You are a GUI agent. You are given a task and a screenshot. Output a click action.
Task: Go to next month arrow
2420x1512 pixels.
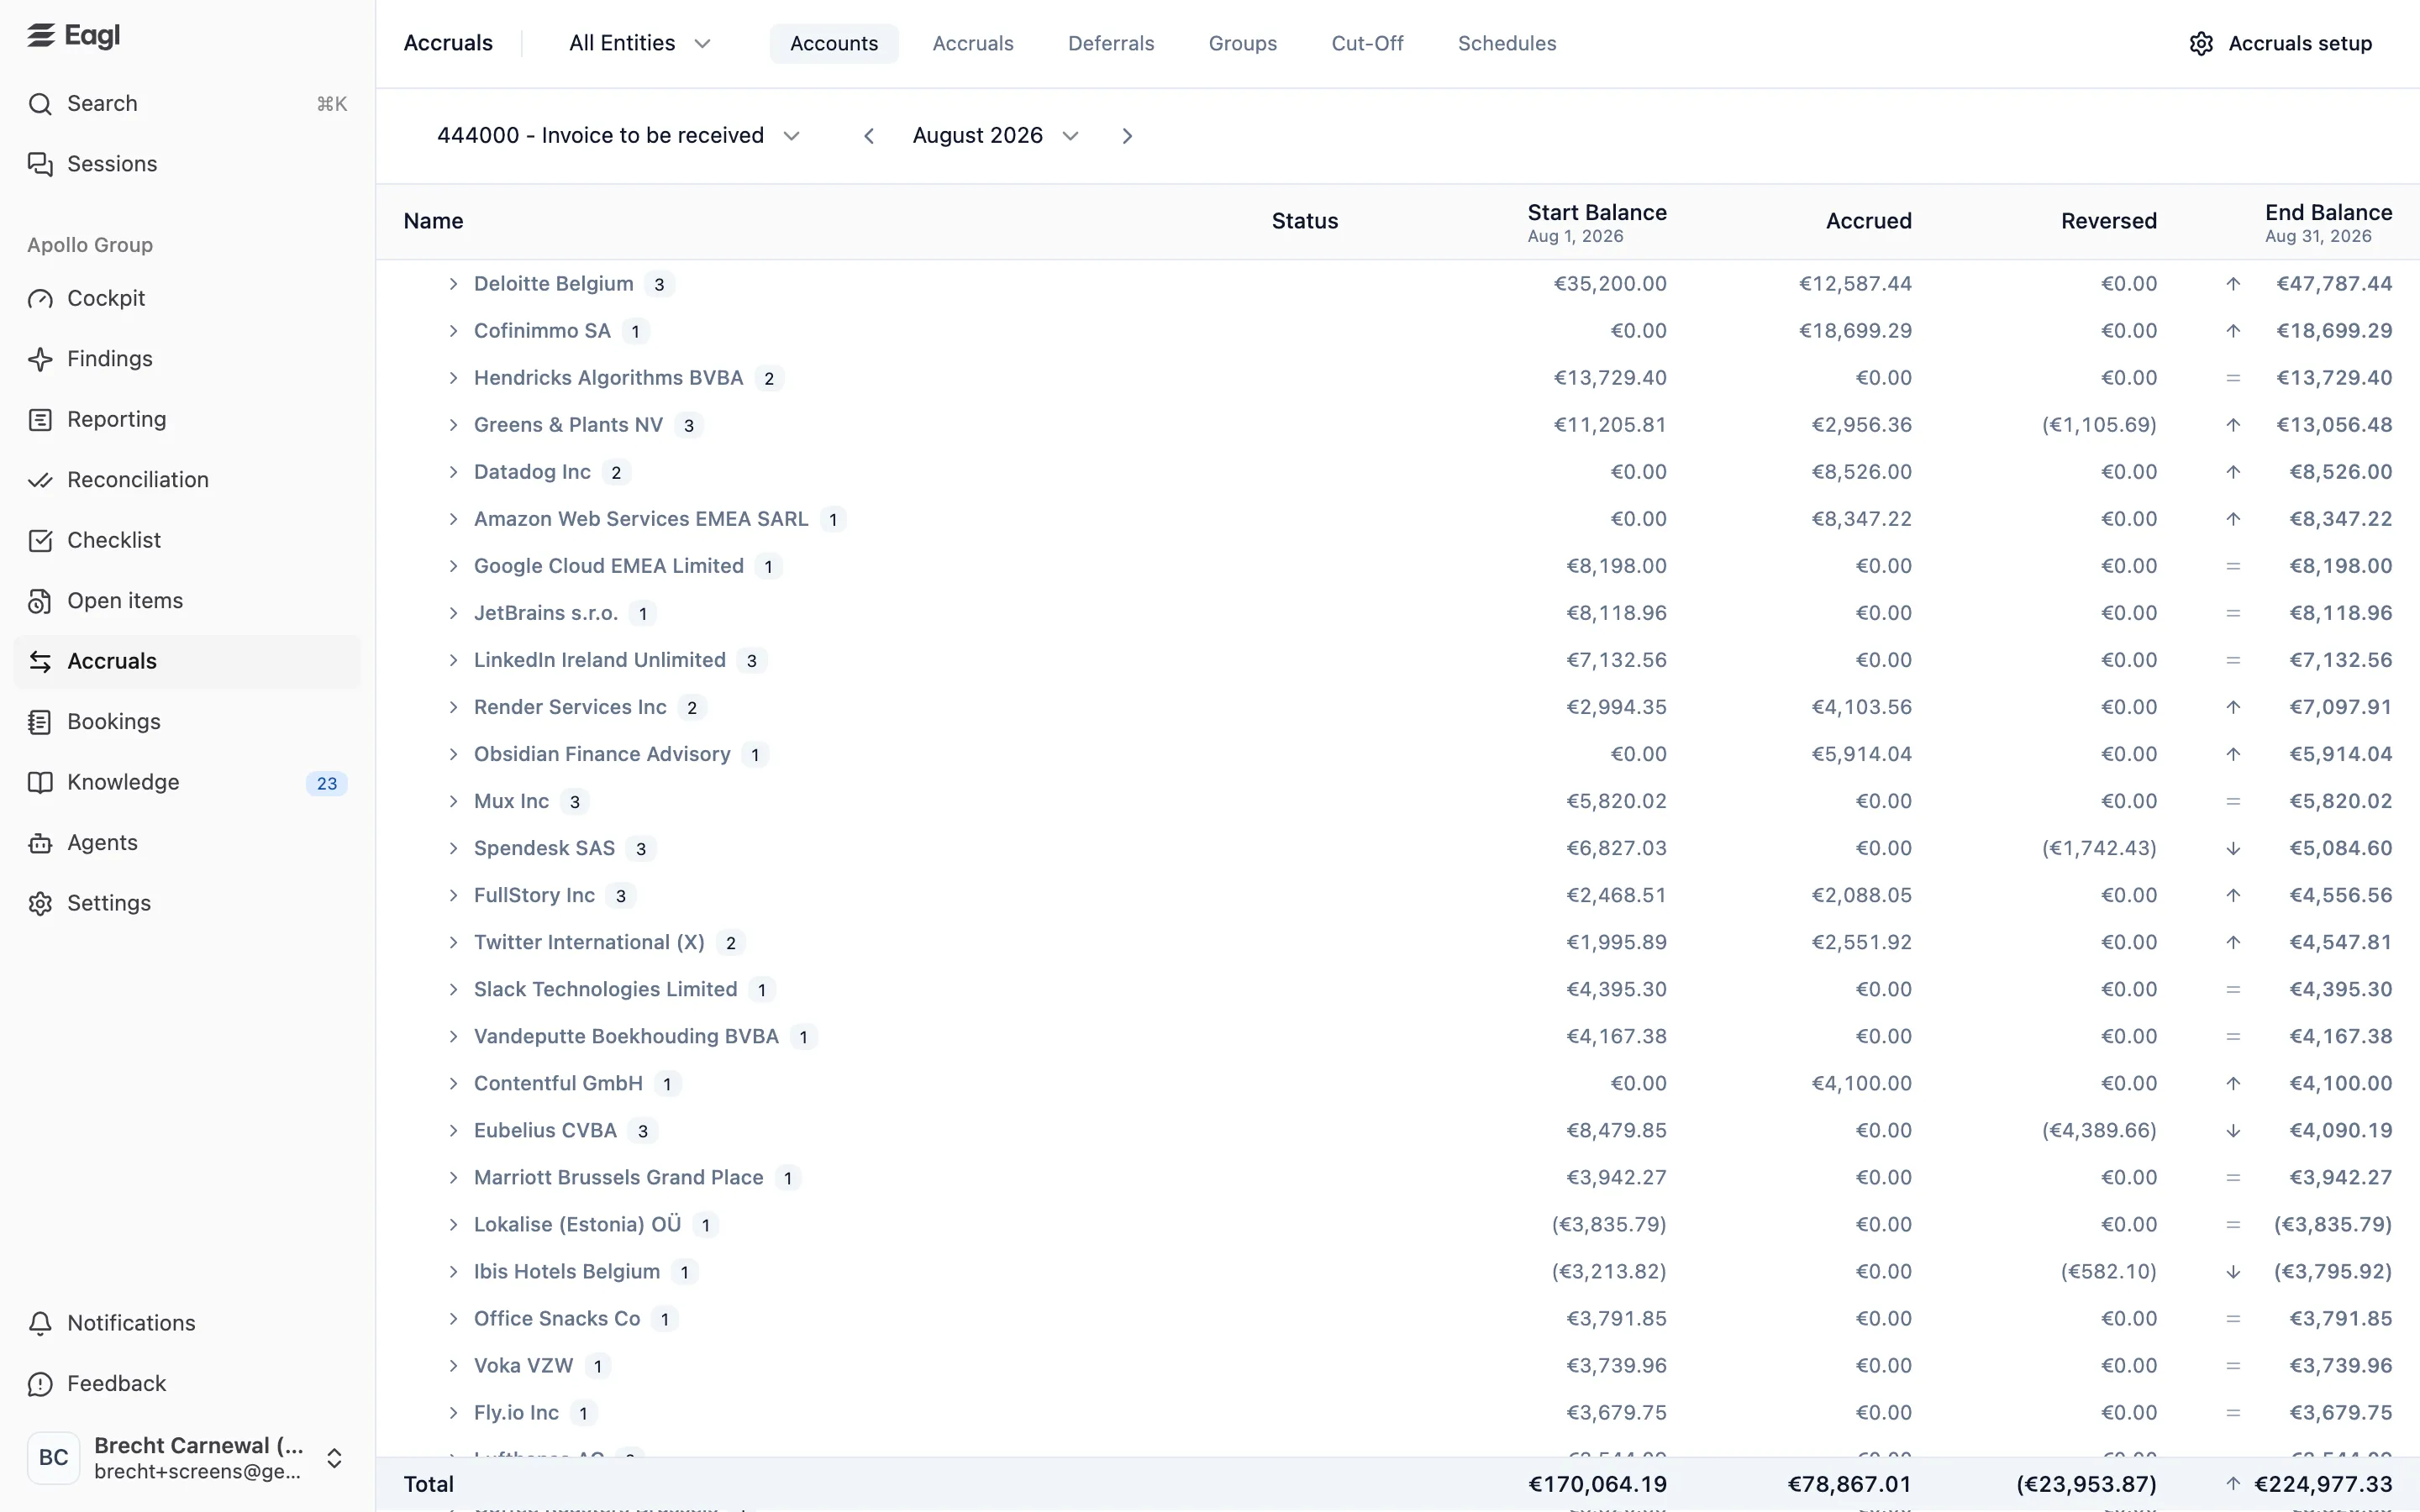1127,136
